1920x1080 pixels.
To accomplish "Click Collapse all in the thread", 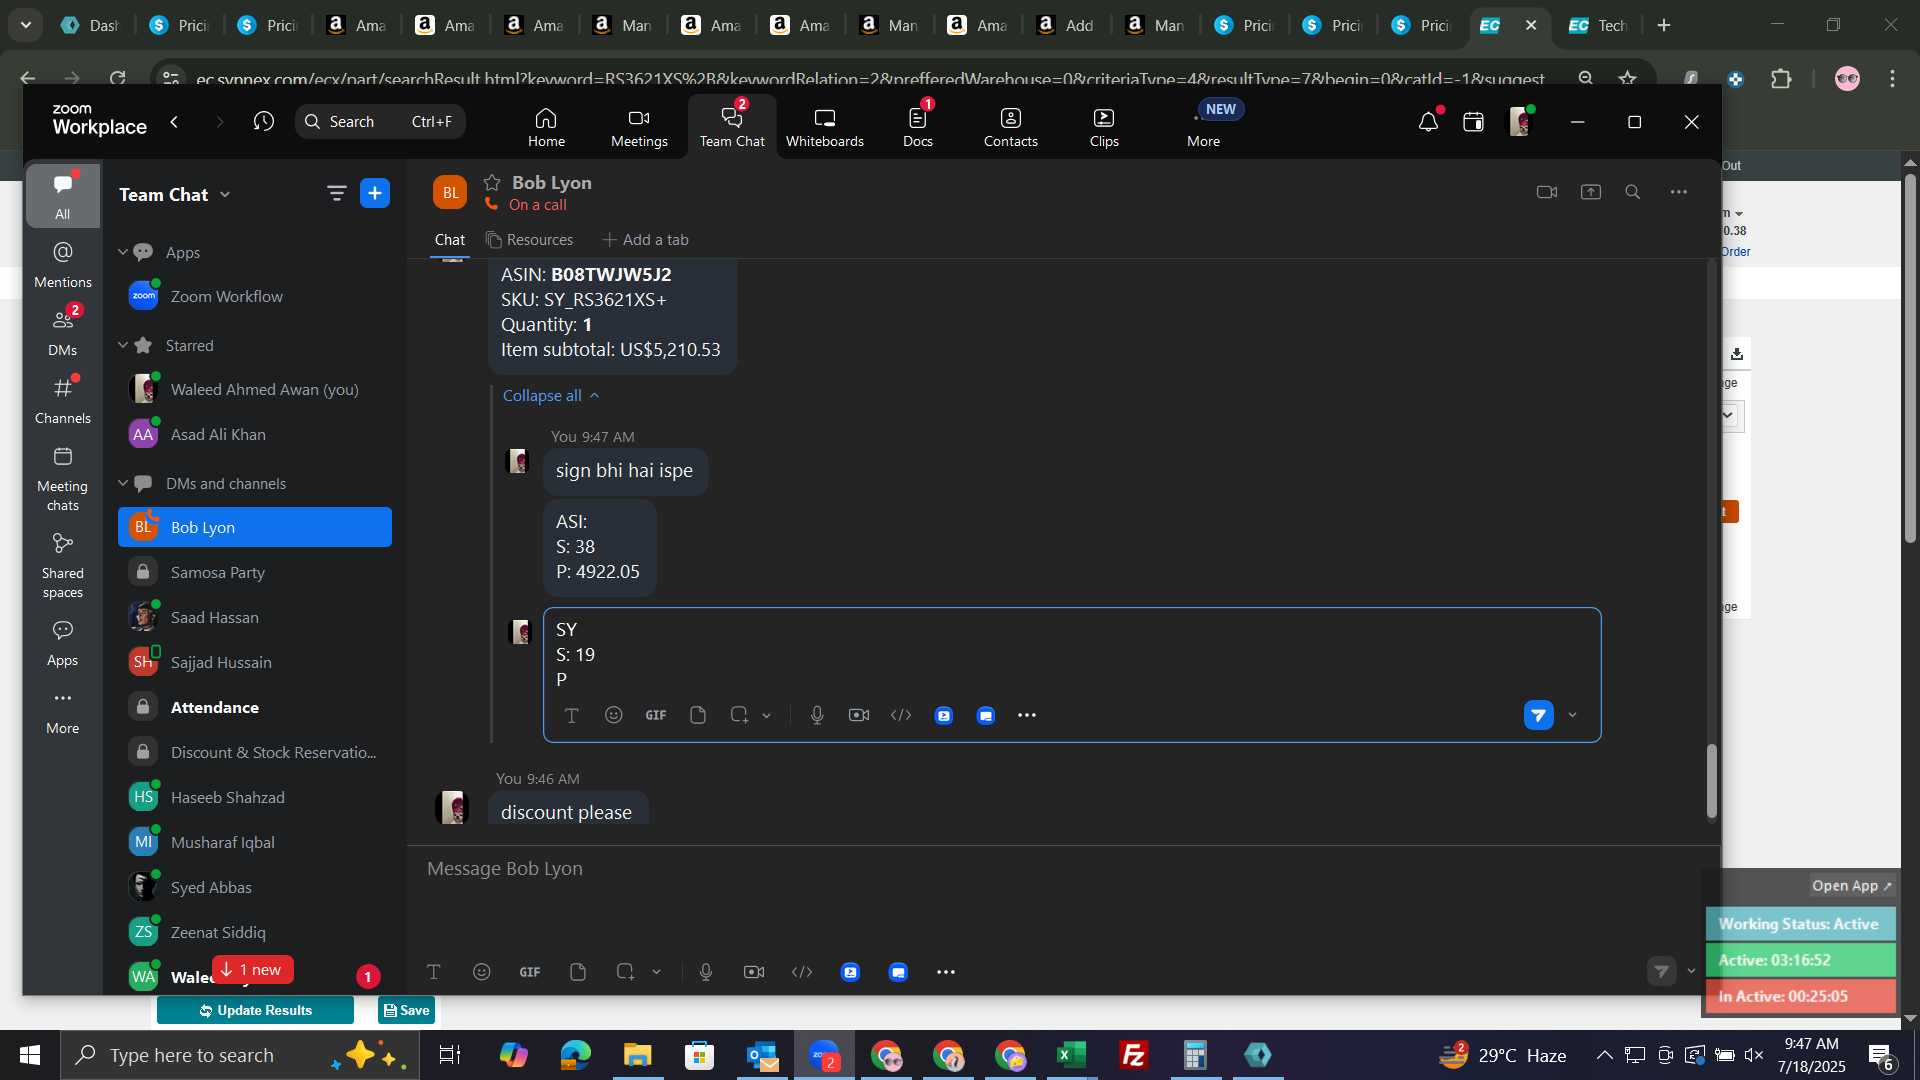I will (551, 396).
